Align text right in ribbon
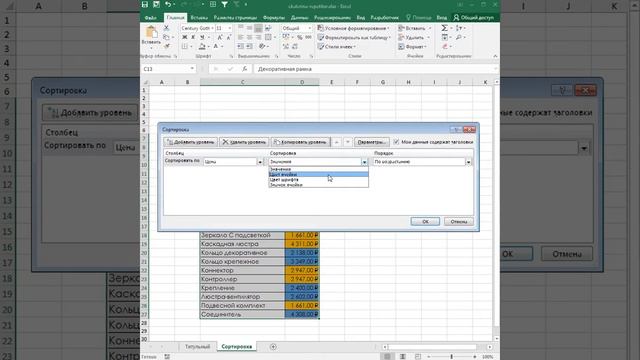 (x=258, y=37)
